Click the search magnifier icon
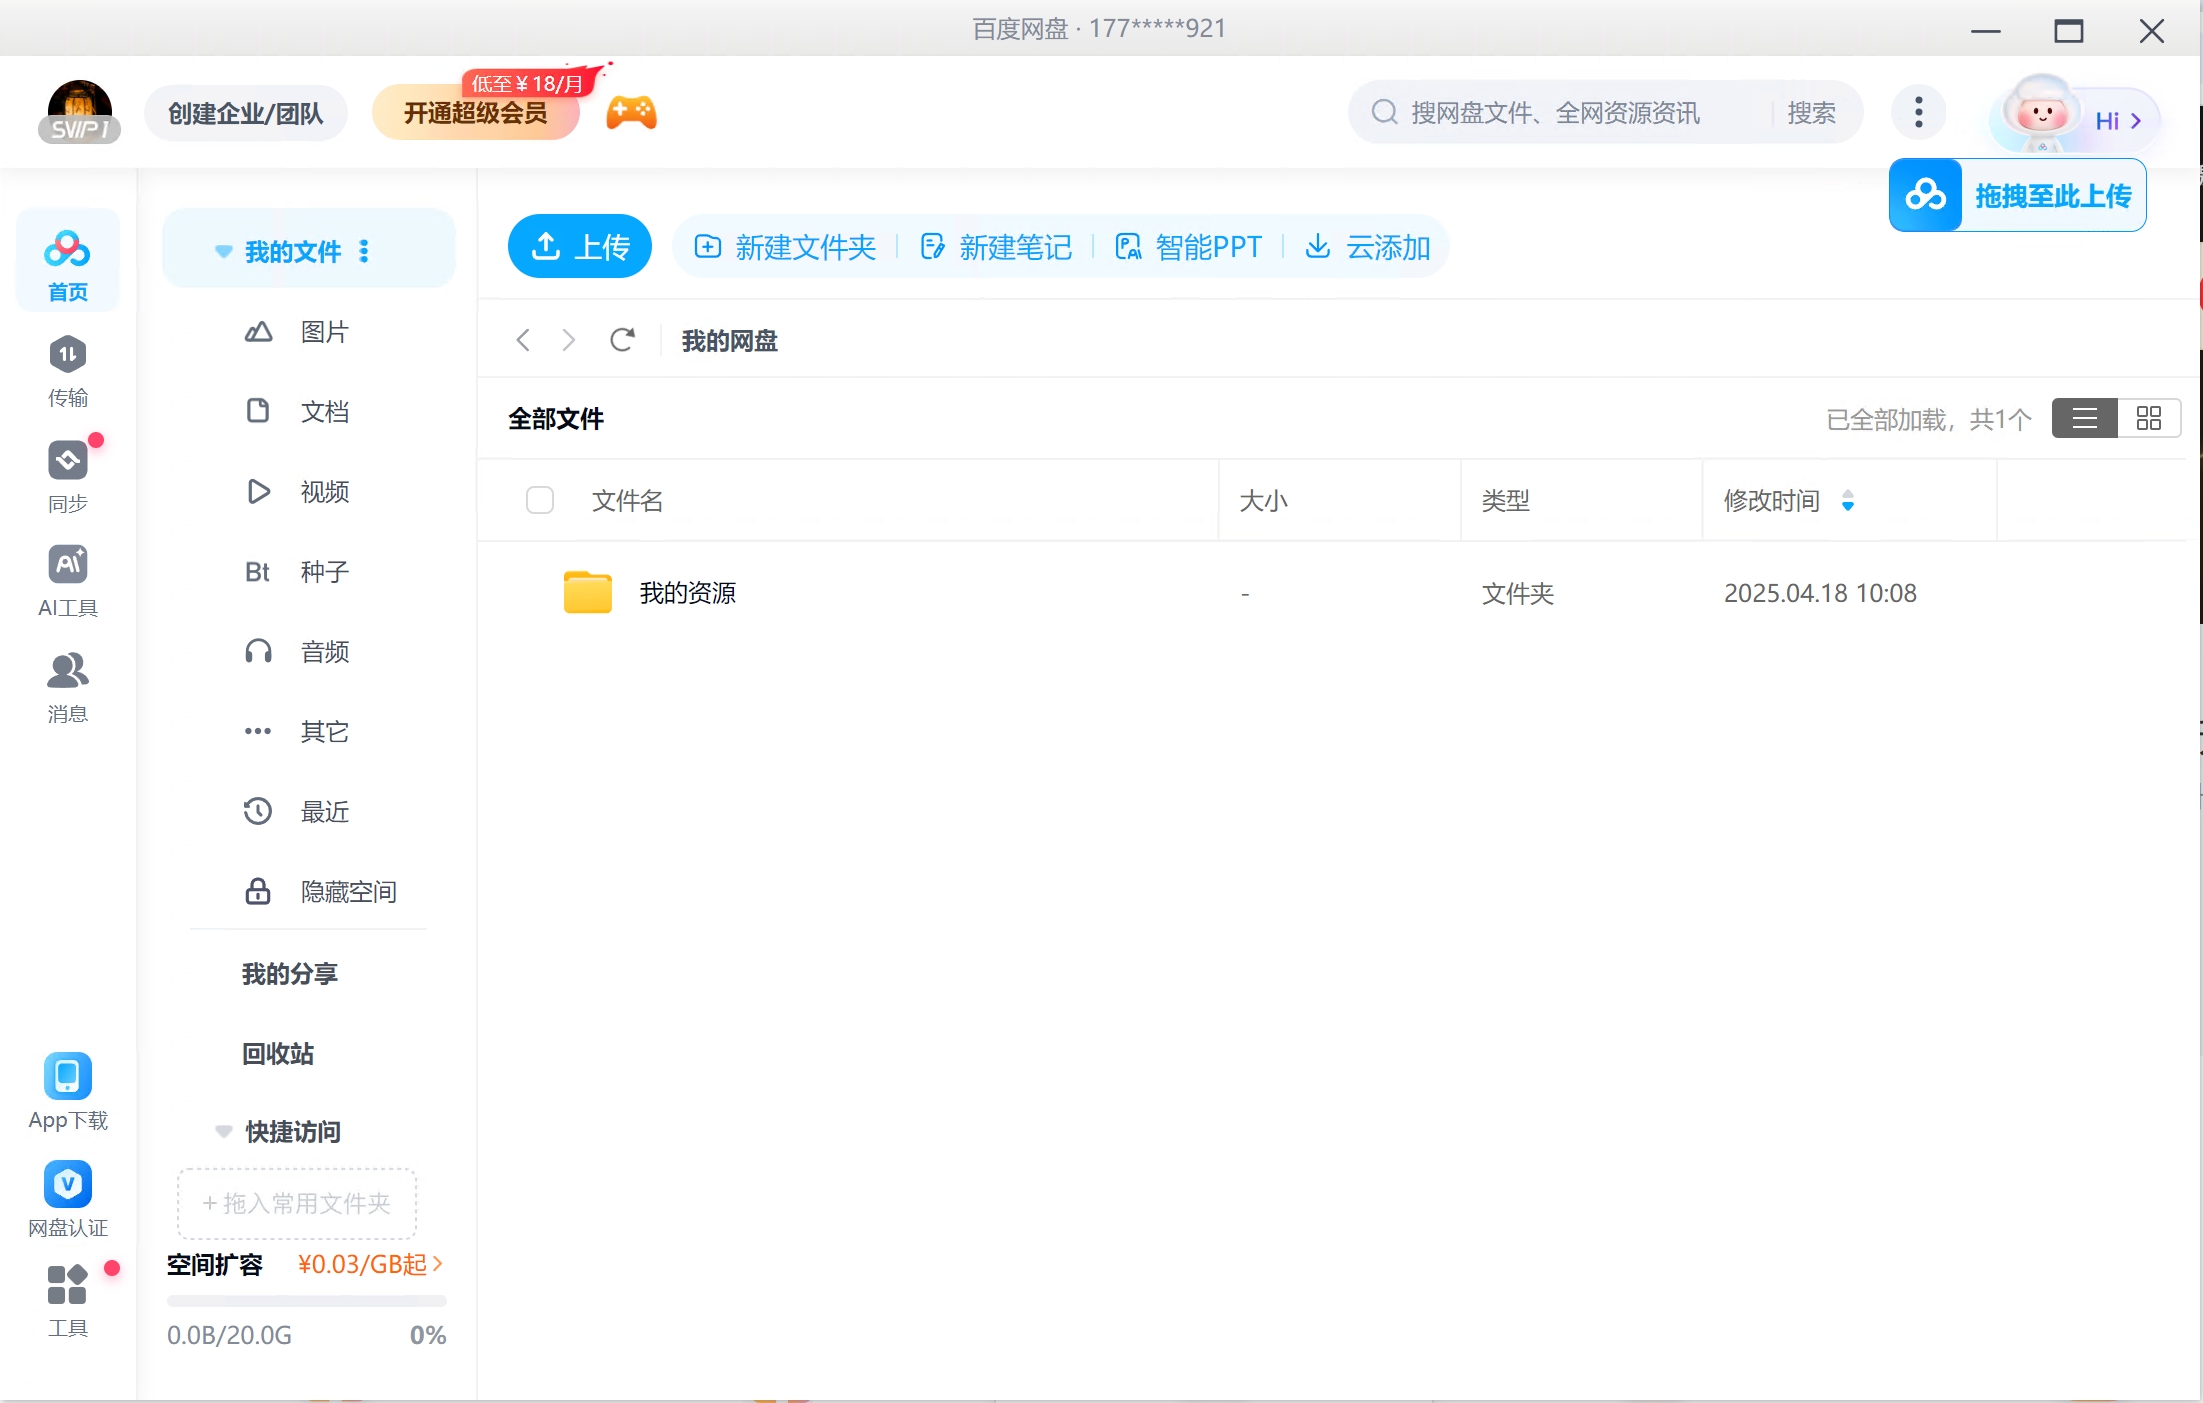 1384,112
